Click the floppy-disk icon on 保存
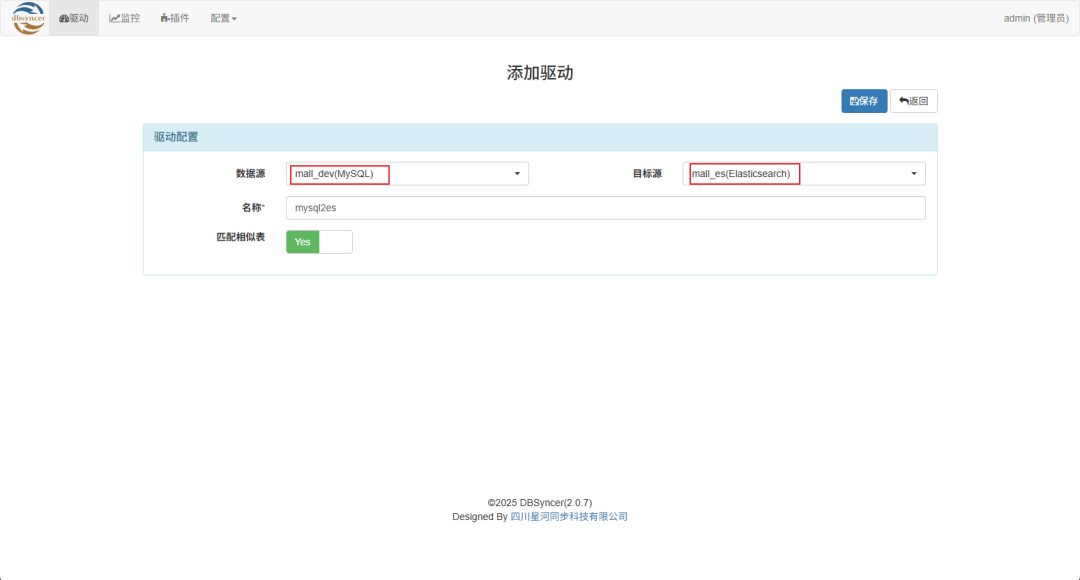Screen dimensions: 1080x580 (x=854, y=101)
